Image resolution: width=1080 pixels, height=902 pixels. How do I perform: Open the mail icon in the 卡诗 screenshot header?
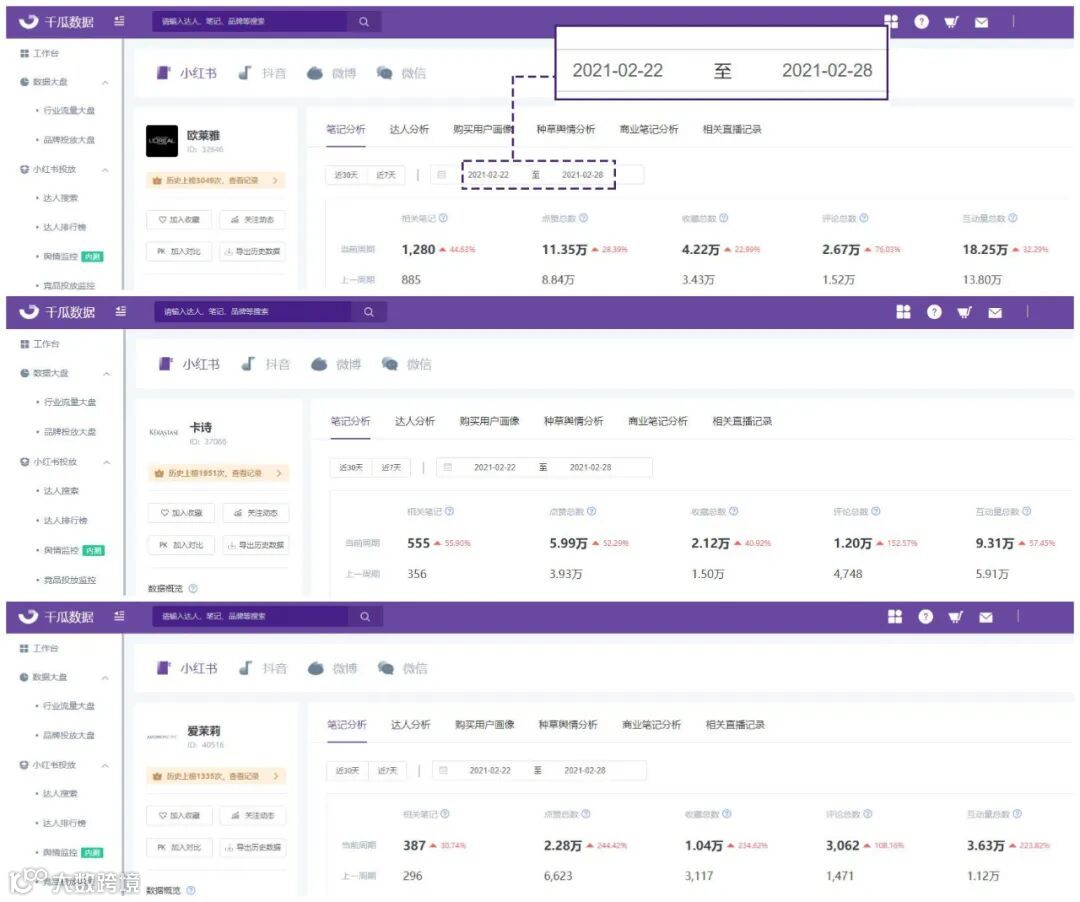click(995, 313)
